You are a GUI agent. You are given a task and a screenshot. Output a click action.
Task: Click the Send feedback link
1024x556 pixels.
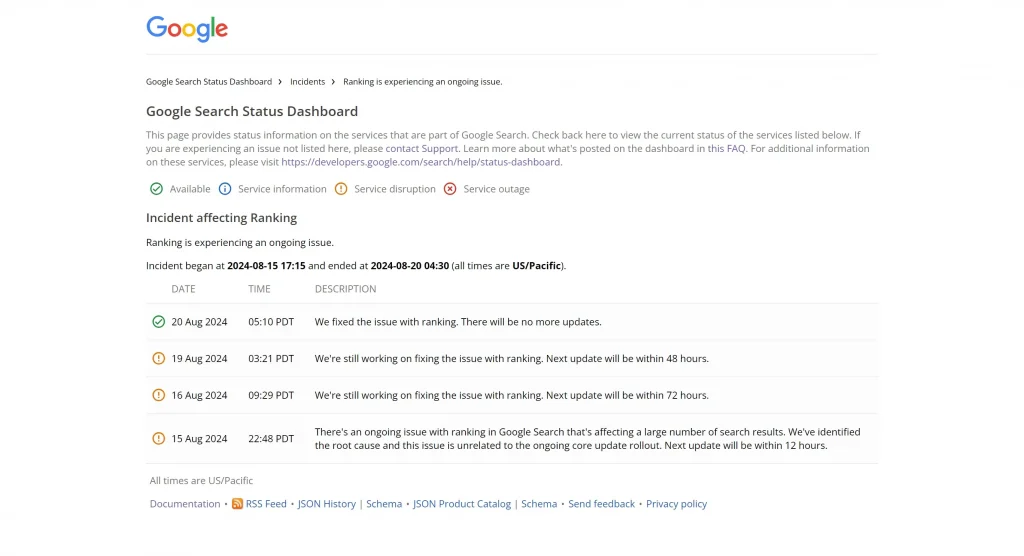coord(601,504)
